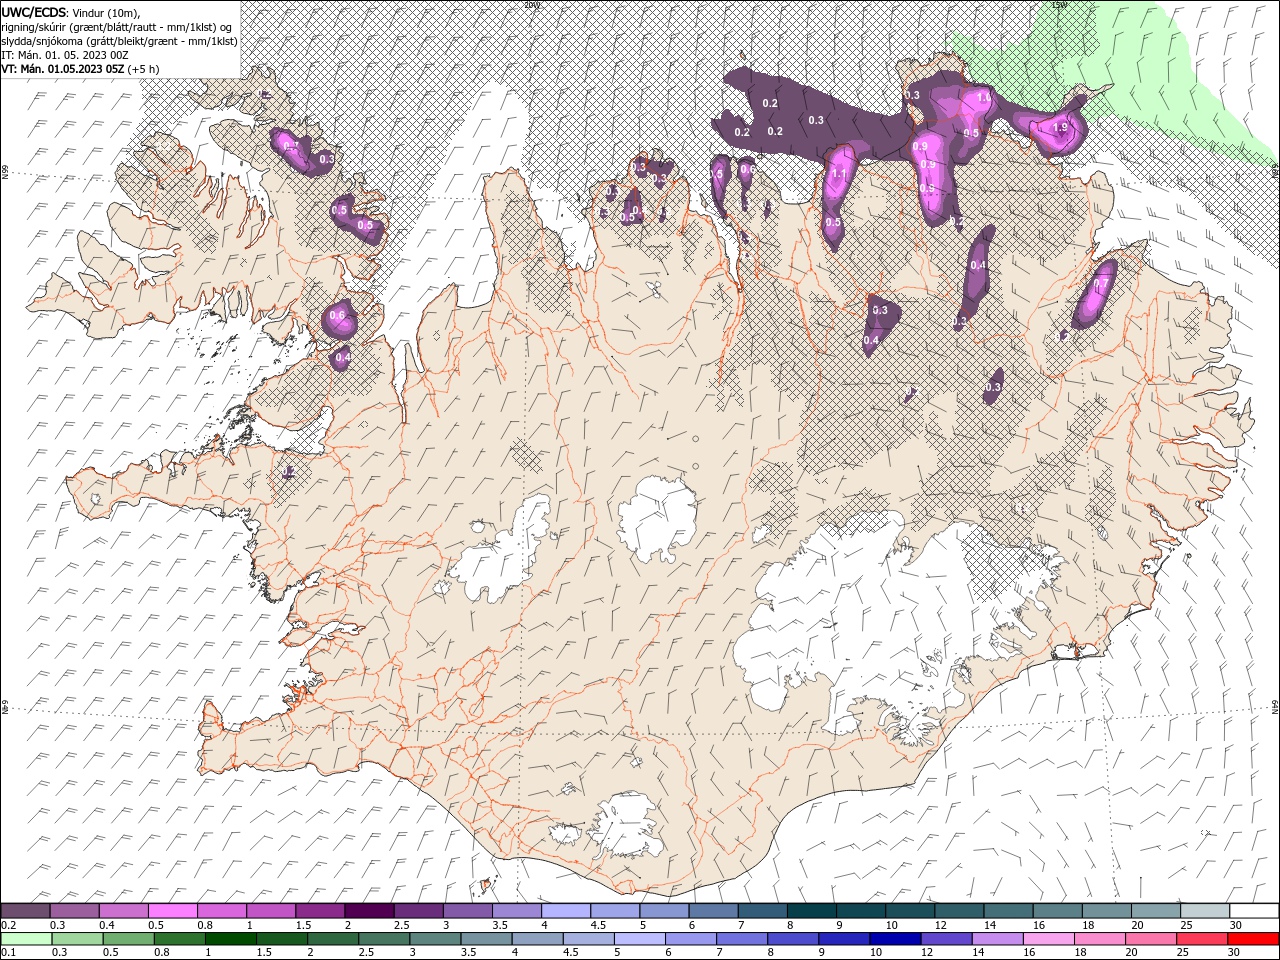Pick the bright pink swatch in the upper legend
The image size is (1280, 960).
tap(171, 911)
